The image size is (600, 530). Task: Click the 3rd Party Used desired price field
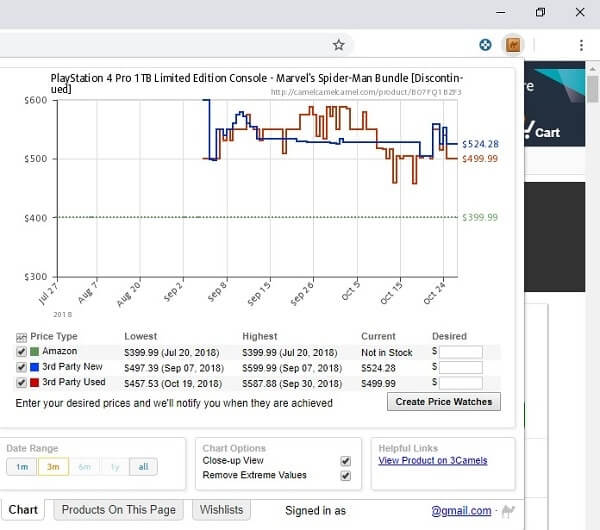pyautogui.click(x=461, y=383)
